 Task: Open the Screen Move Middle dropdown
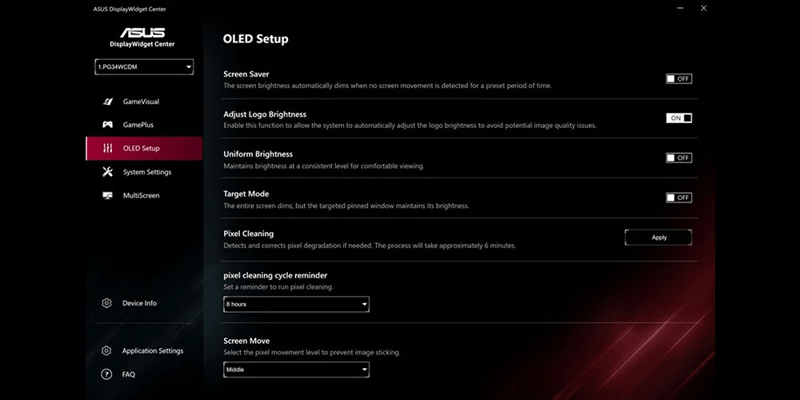point(296,369)
